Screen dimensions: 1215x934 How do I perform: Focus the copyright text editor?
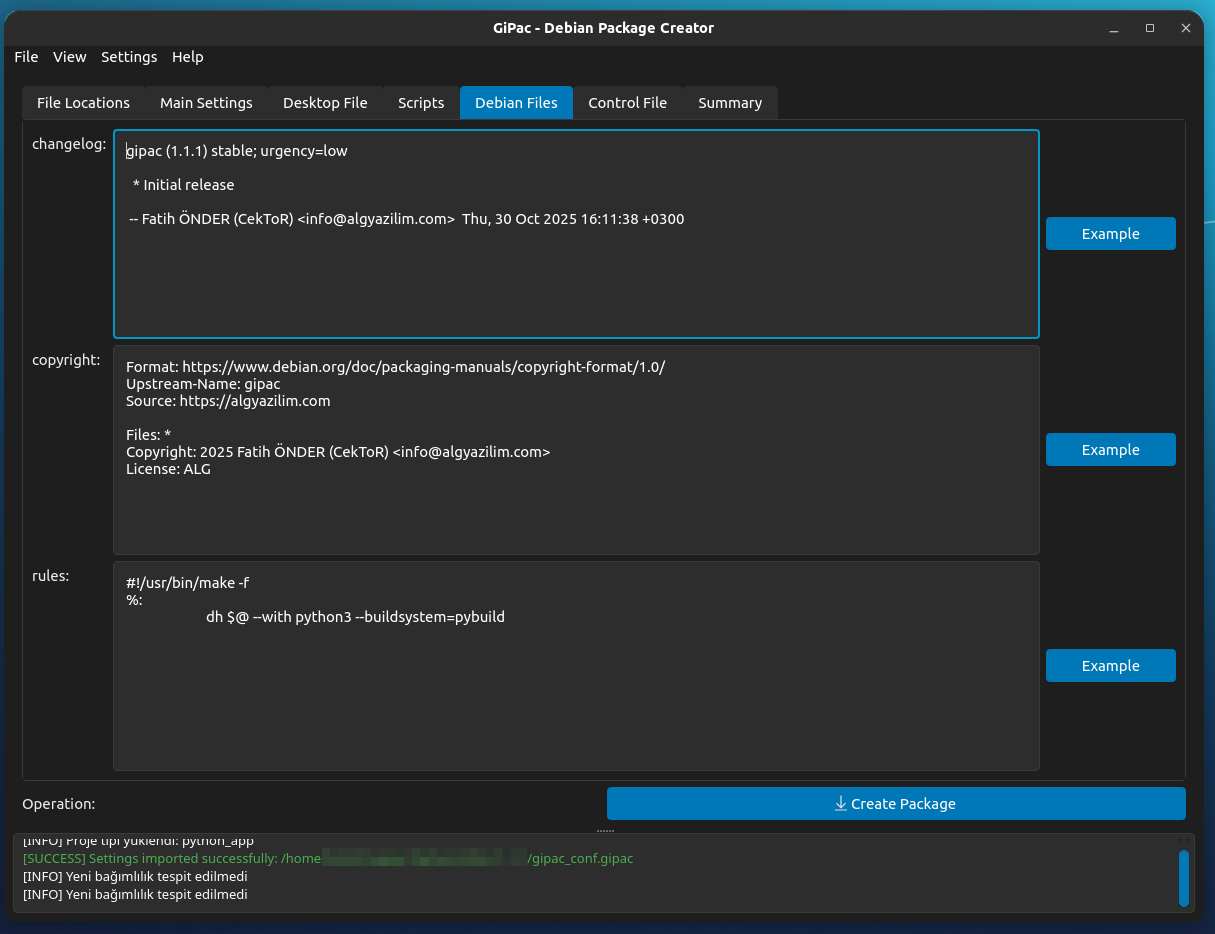[x=576, y=450]
